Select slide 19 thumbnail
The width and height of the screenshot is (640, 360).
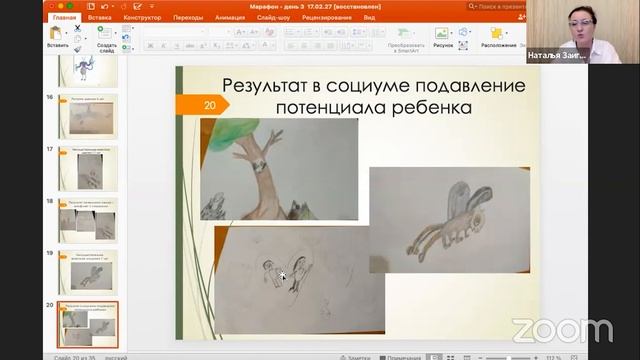click(88, 273)
